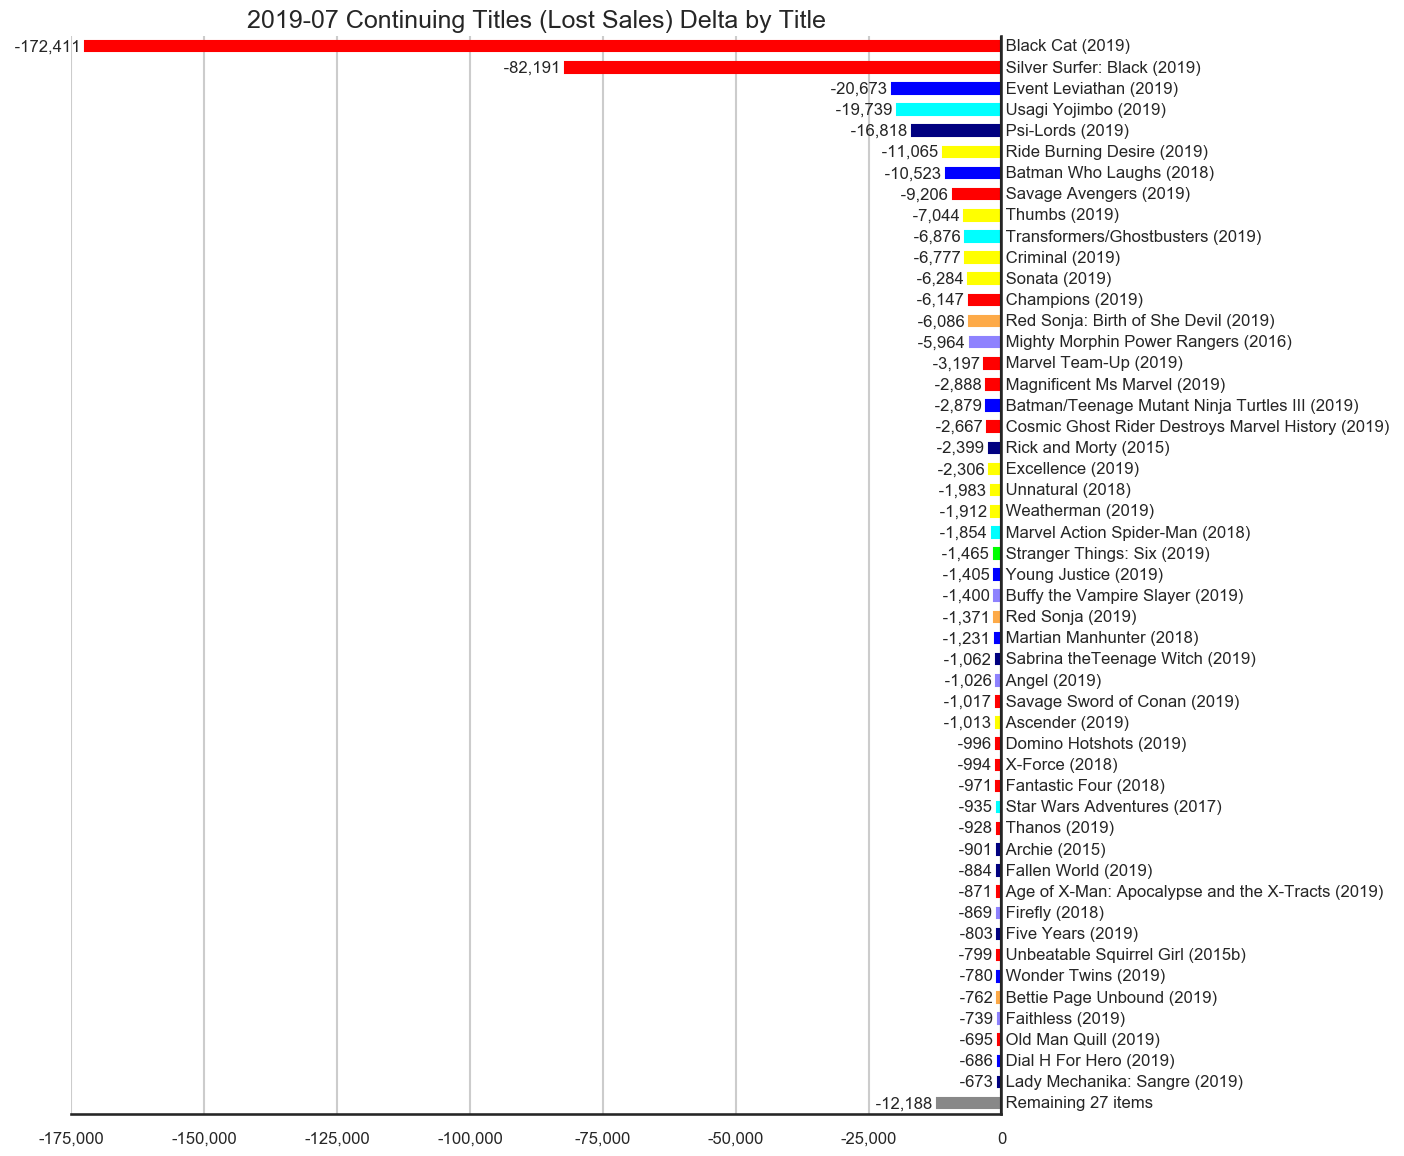
Task: Select the Sonata (2019) label
Action: (x=1058, y=279)
